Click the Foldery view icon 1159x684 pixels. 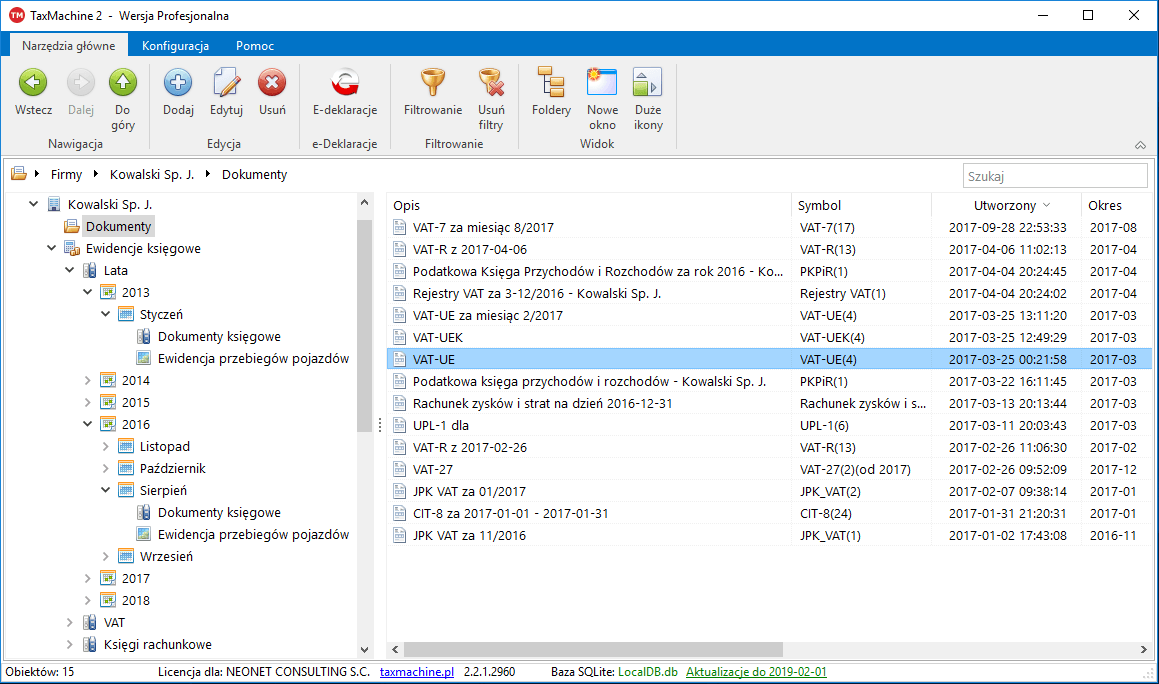coord(550,95)
